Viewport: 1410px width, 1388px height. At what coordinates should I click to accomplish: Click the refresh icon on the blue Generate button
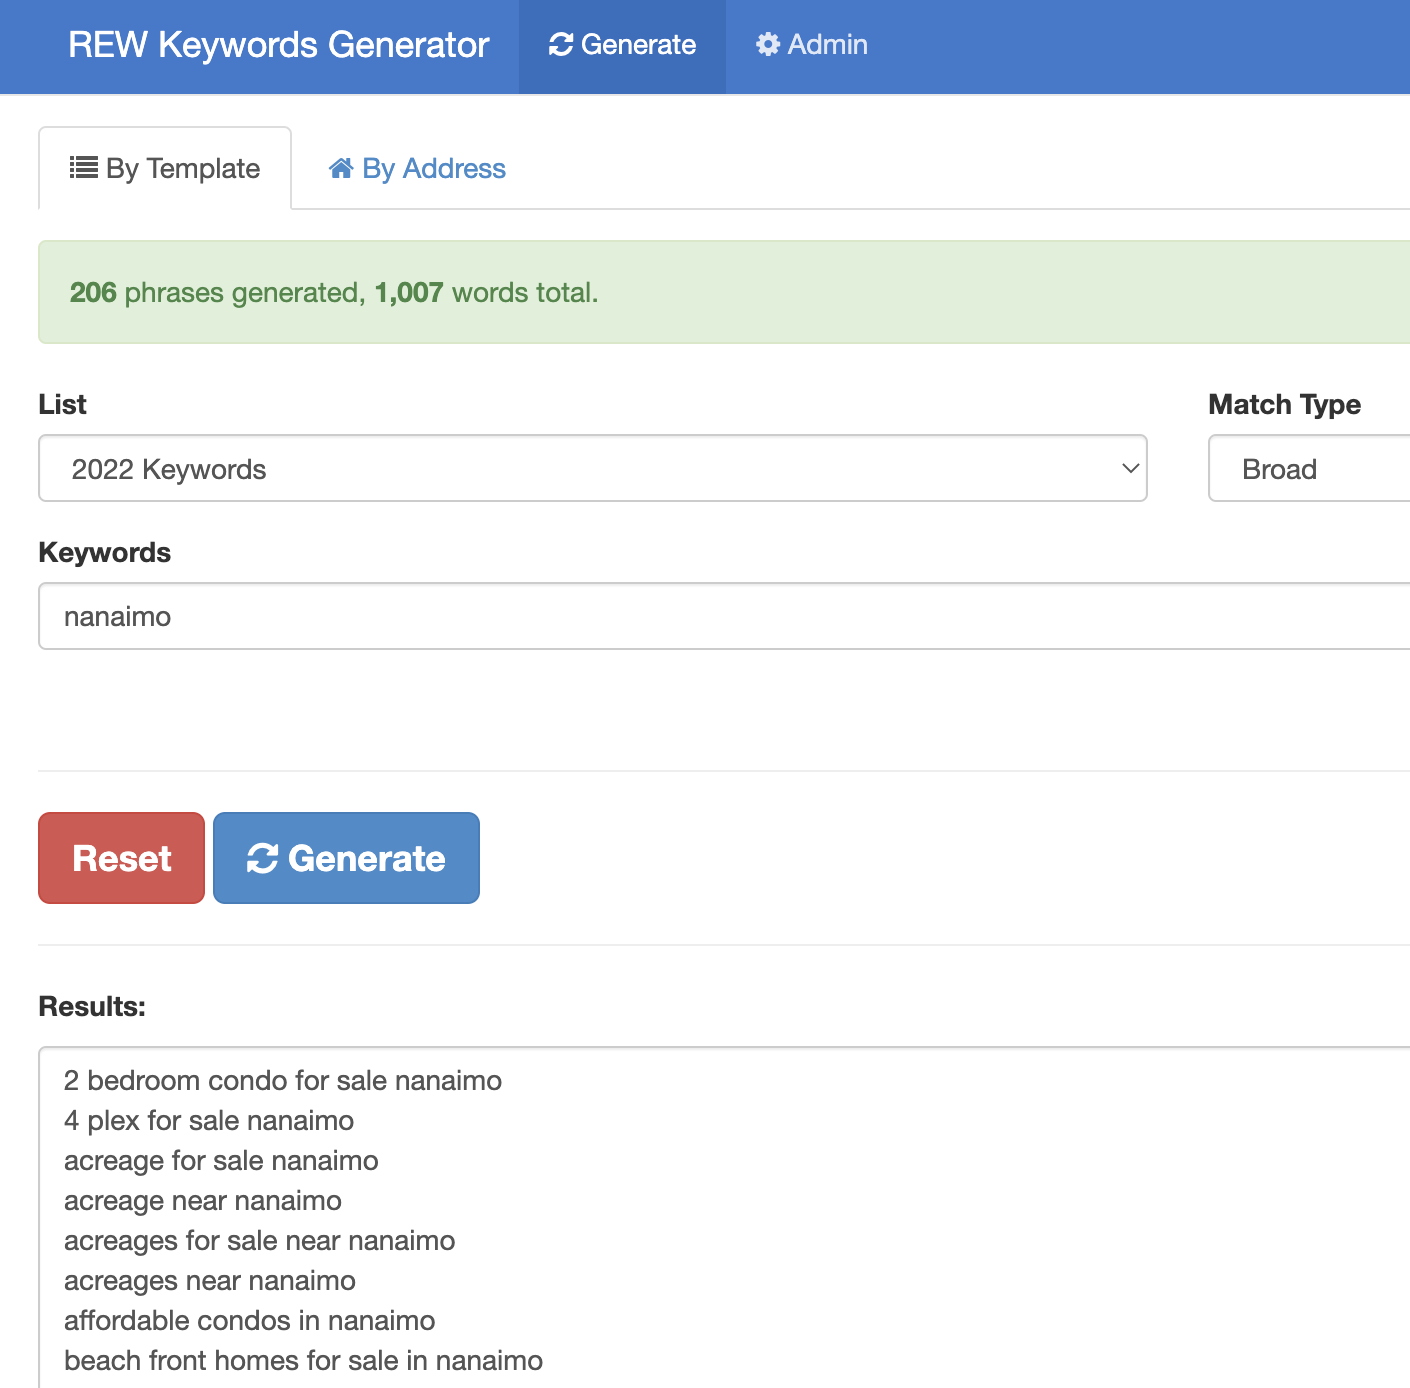[262, 859]
